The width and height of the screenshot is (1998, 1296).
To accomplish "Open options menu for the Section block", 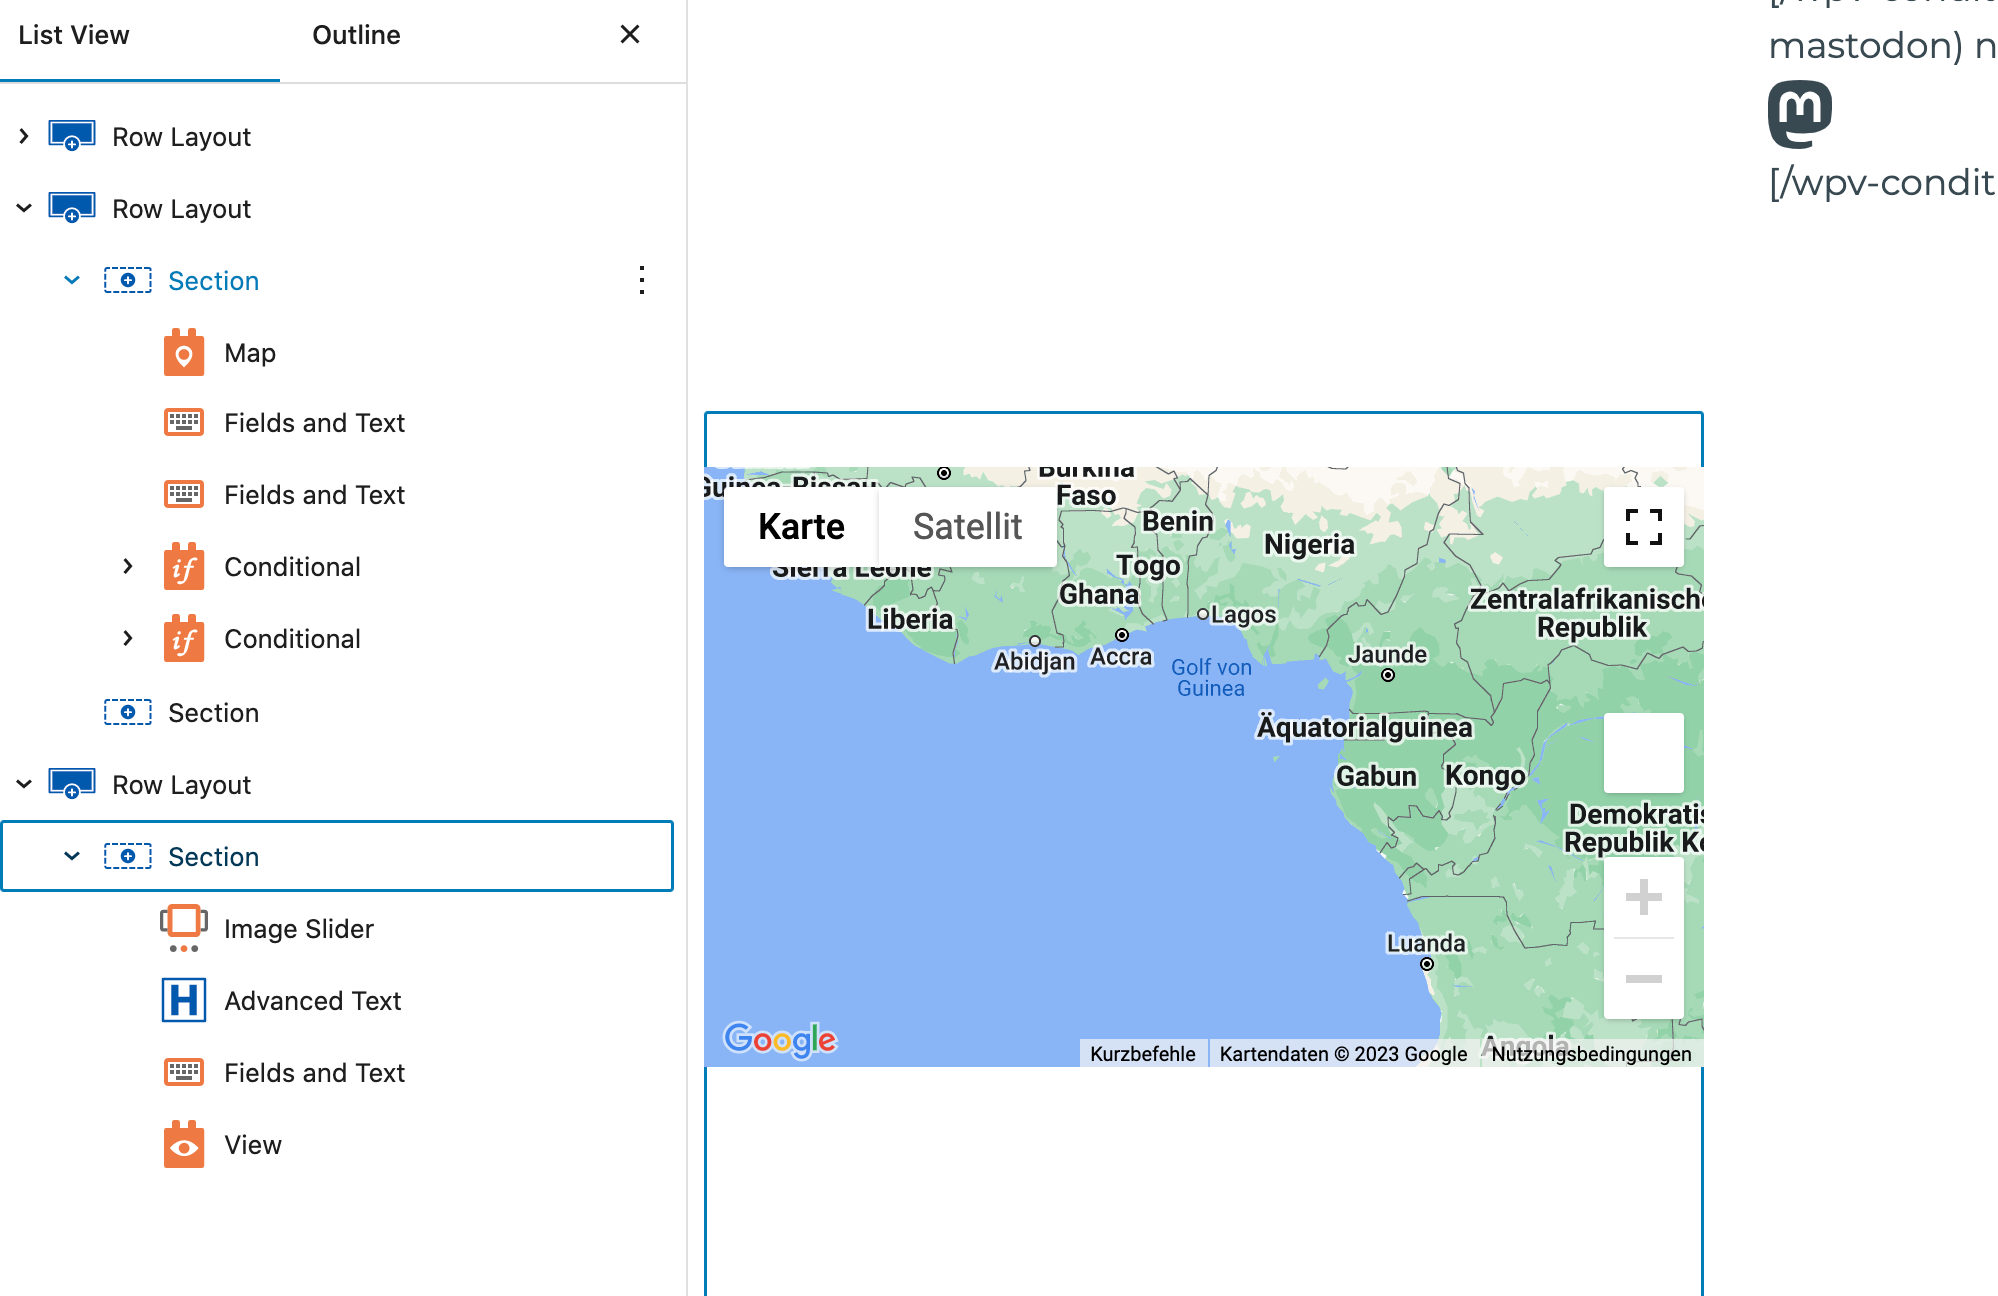I will 642,280.
